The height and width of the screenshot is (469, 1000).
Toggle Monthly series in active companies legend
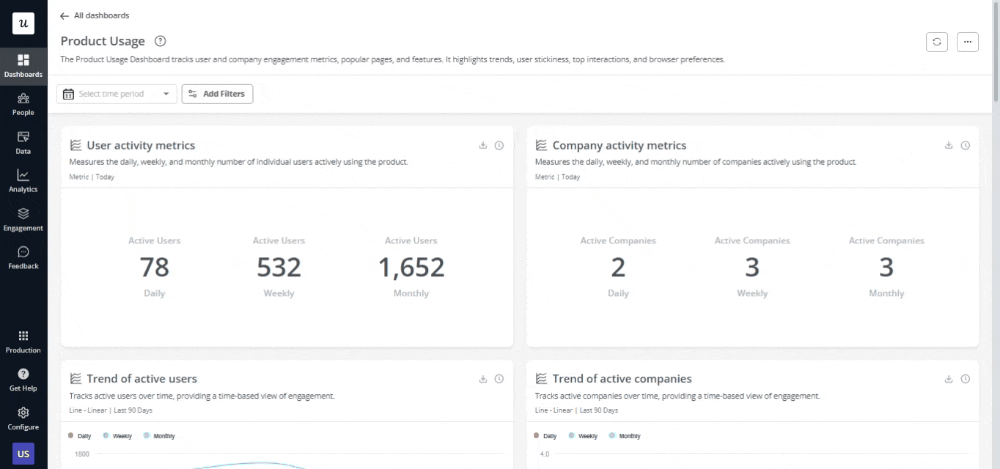624,436
